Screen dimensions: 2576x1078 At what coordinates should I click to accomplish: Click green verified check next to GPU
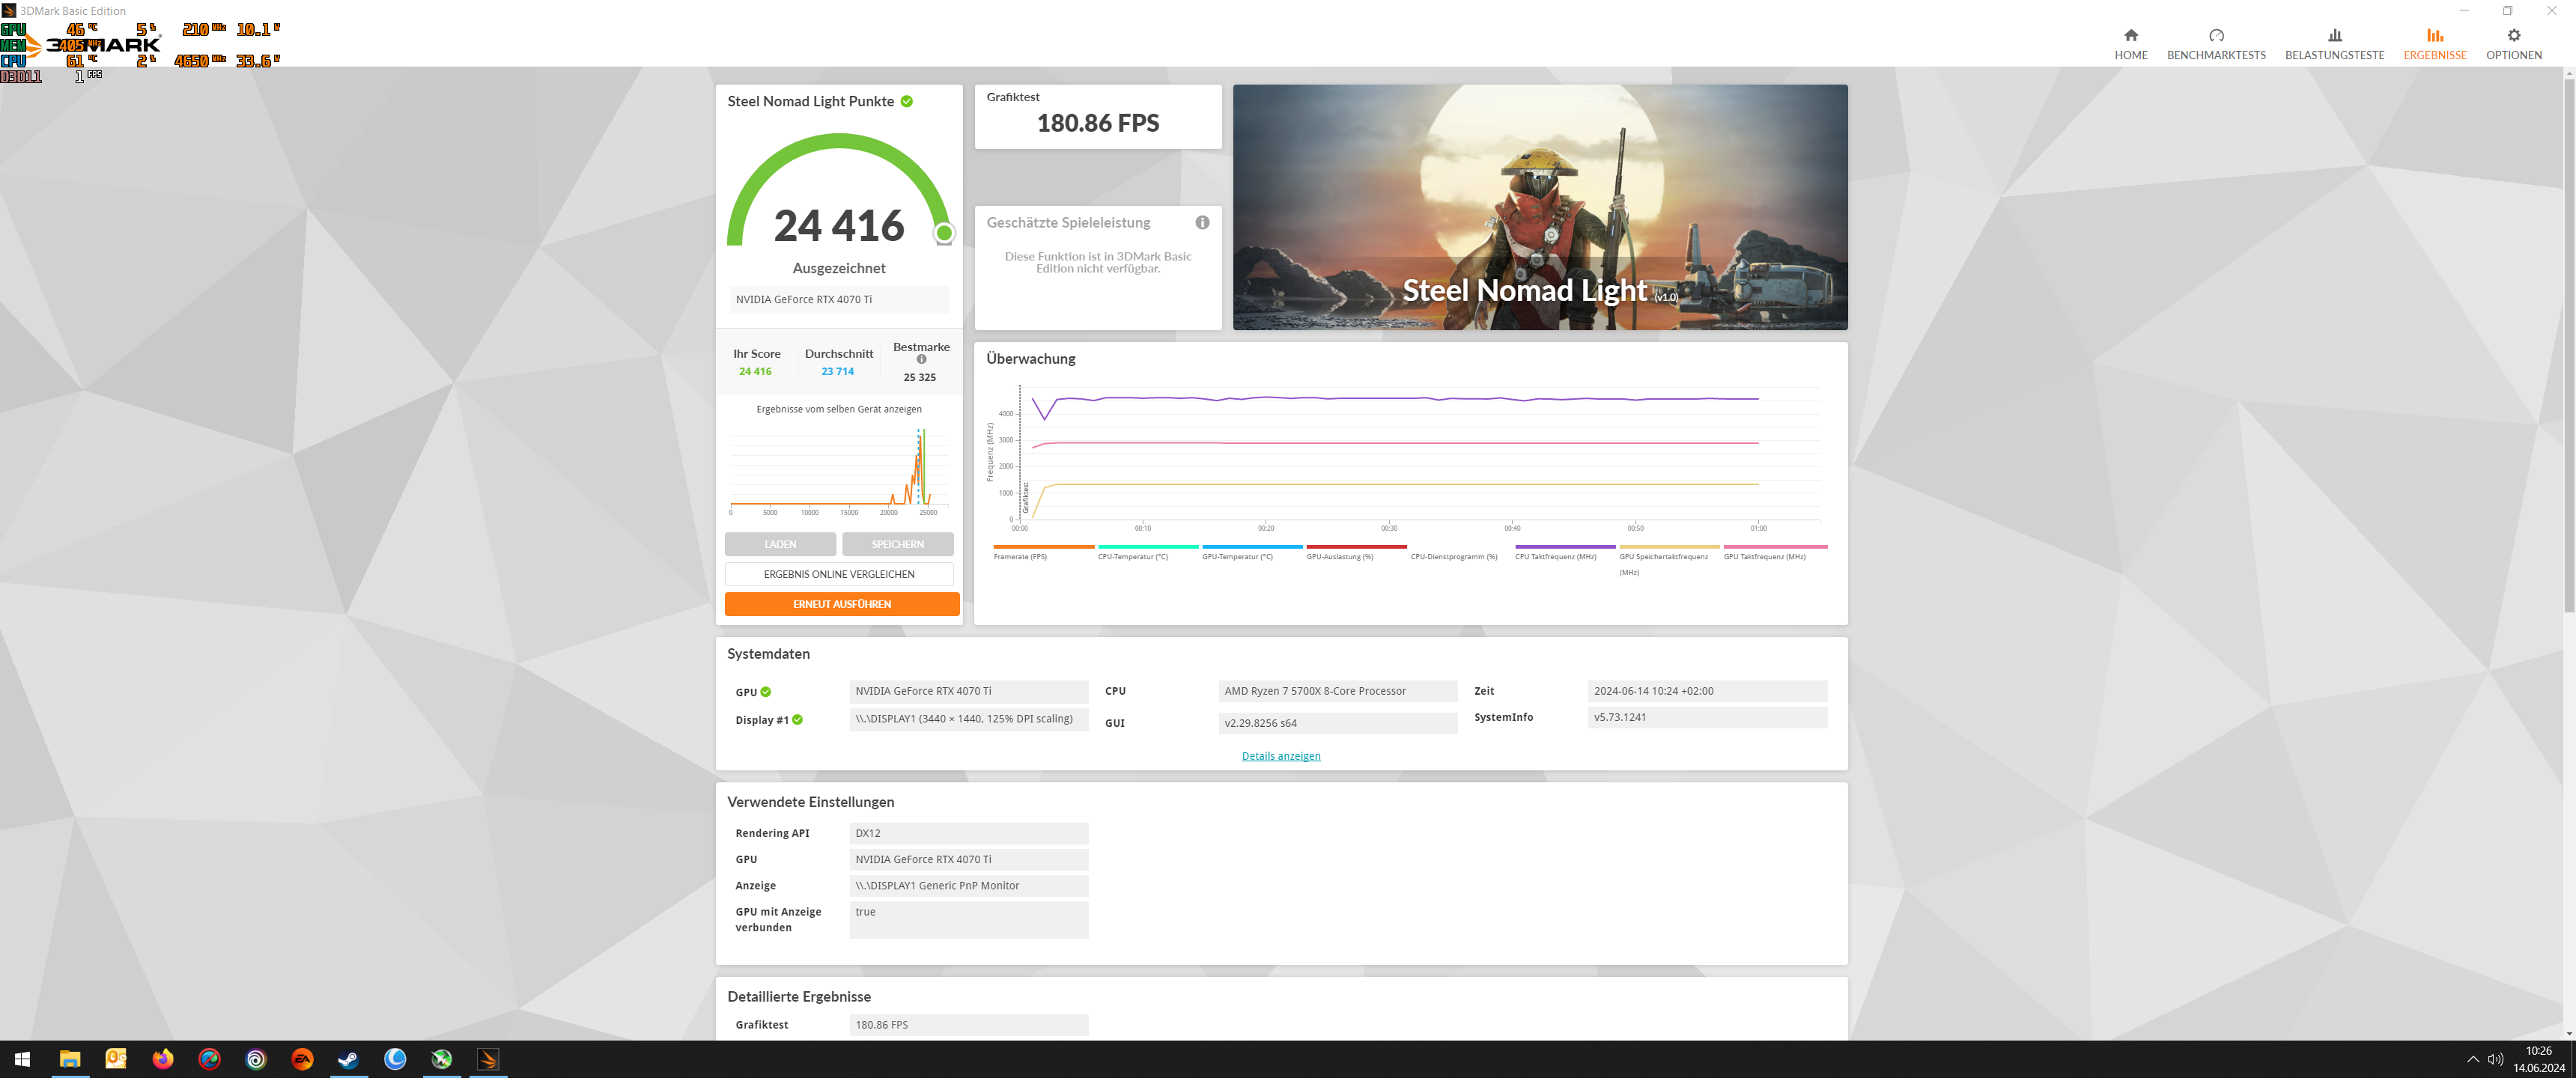766,692
